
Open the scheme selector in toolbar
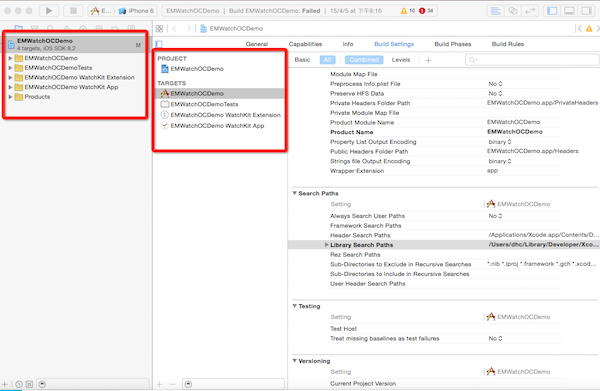[101, 11]
